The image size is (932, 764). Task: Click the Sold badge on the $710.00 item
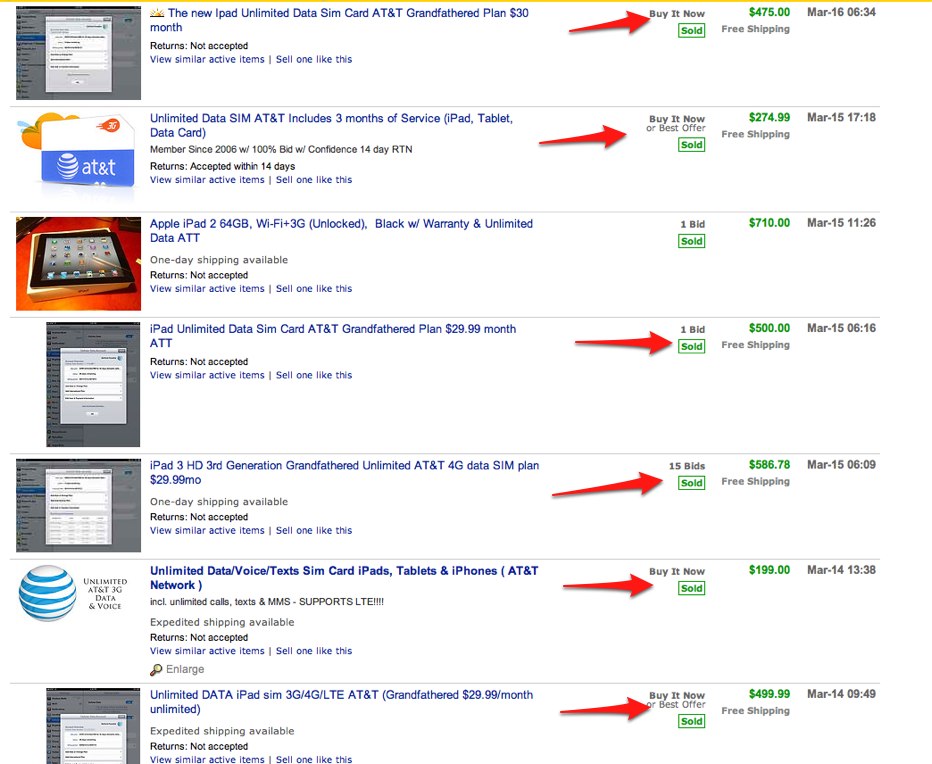point(691,241)
